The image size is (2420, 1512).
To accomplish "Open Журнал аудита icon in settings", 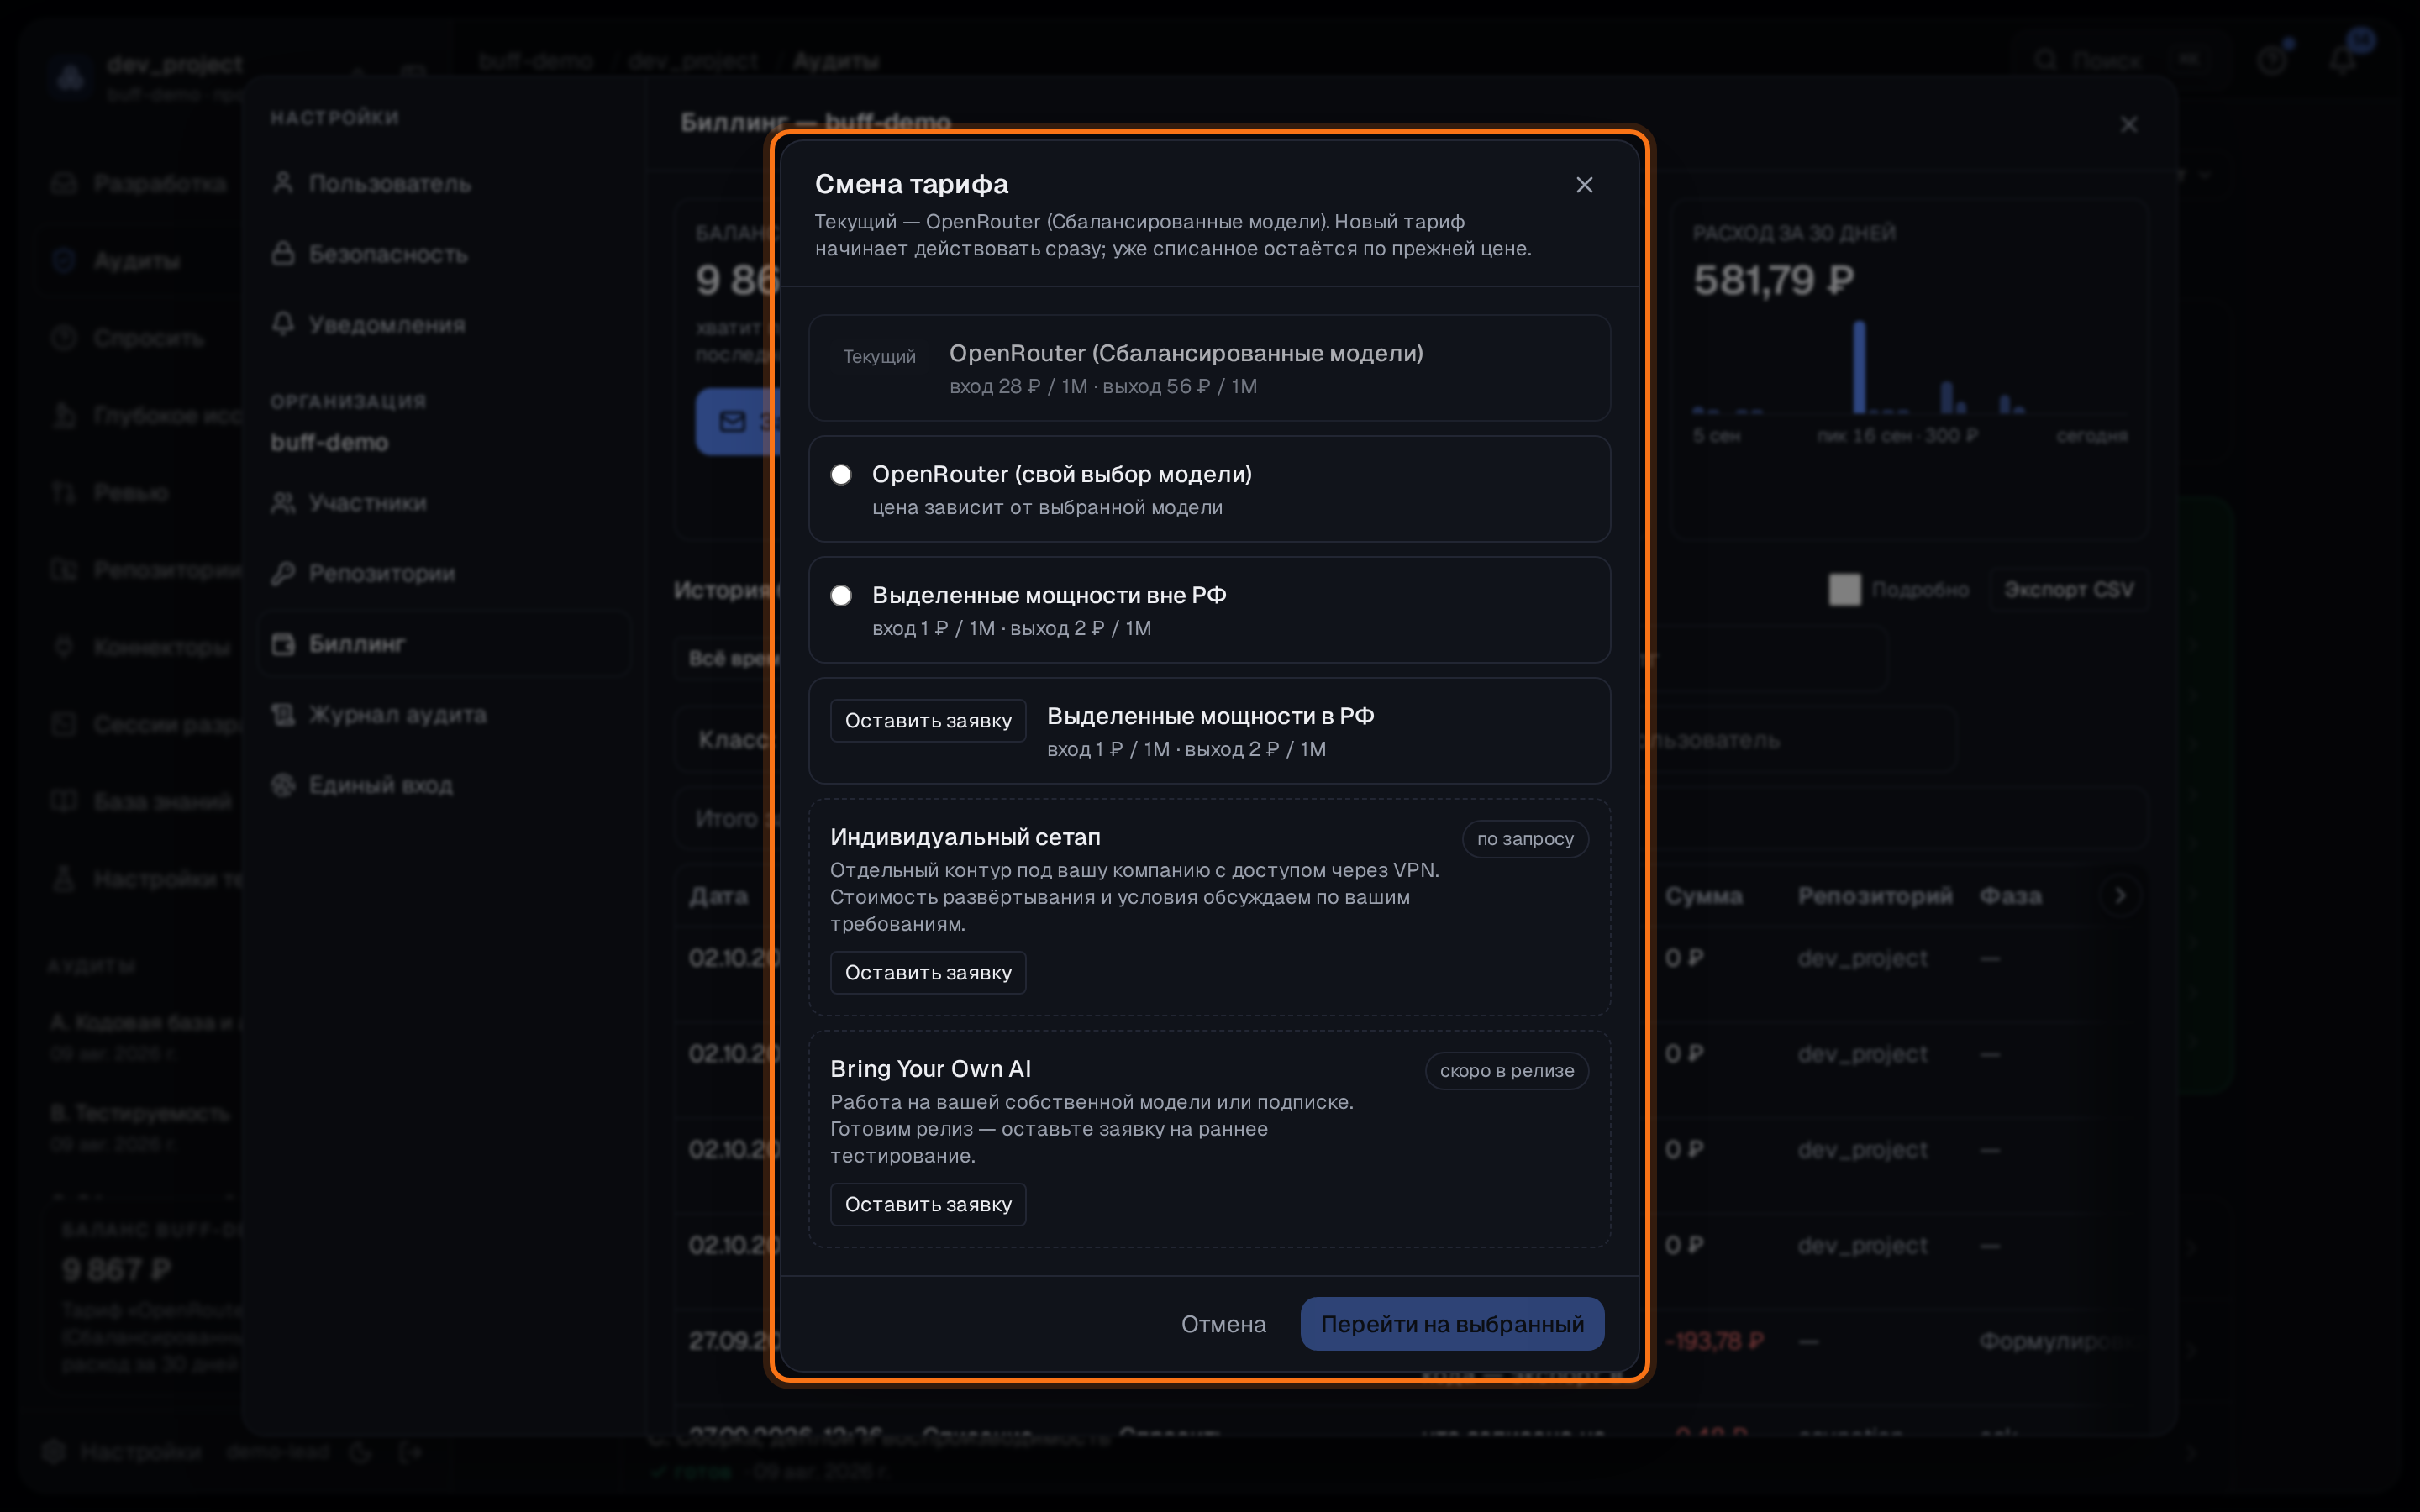I will click(283, 714).
